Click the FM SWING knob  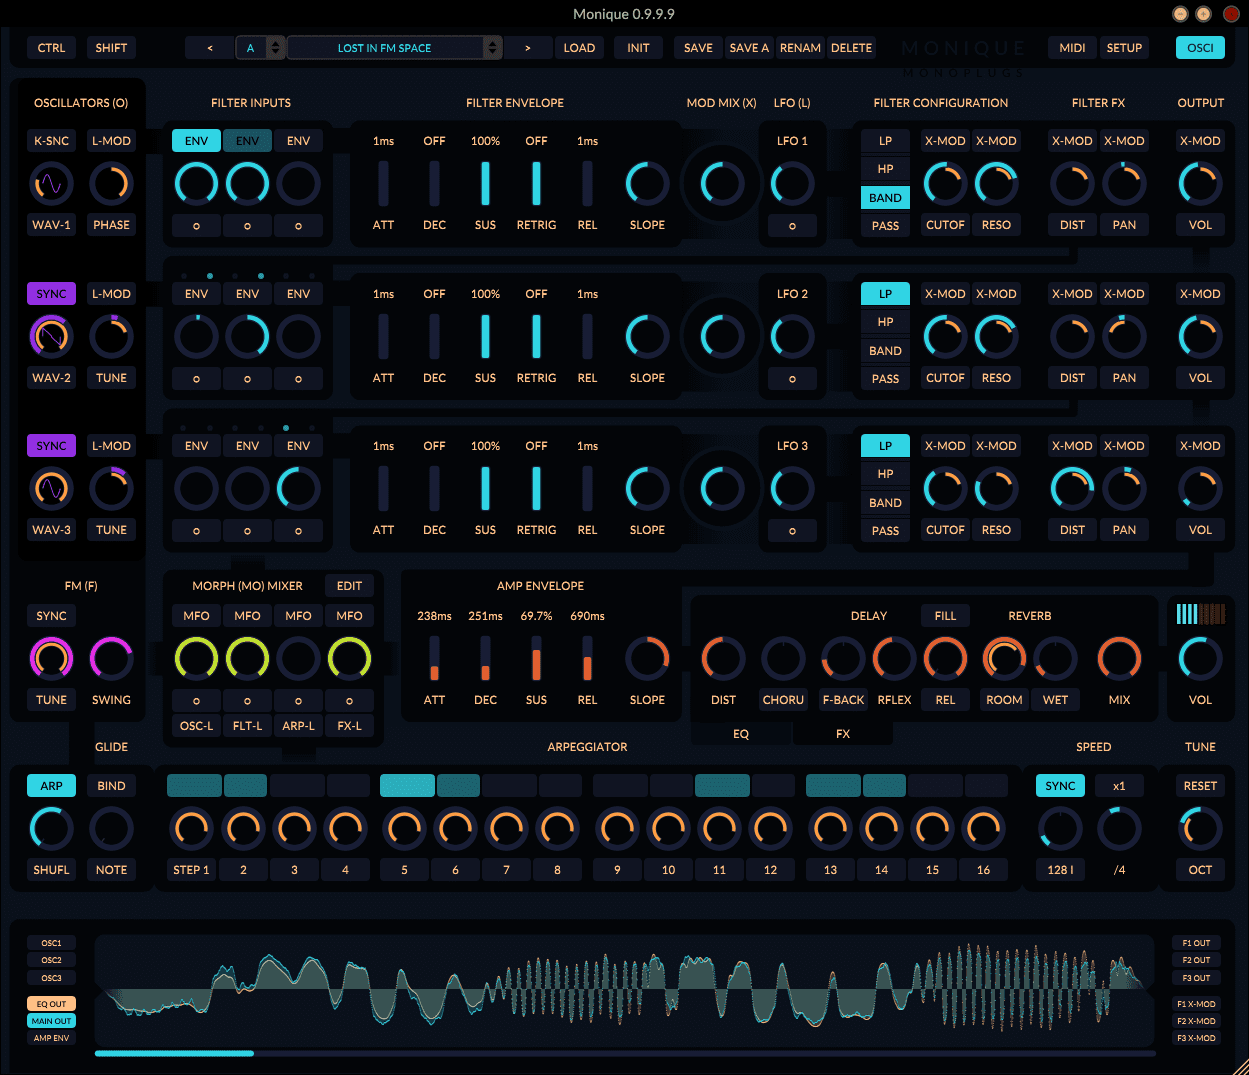click(x=111, y=659)
